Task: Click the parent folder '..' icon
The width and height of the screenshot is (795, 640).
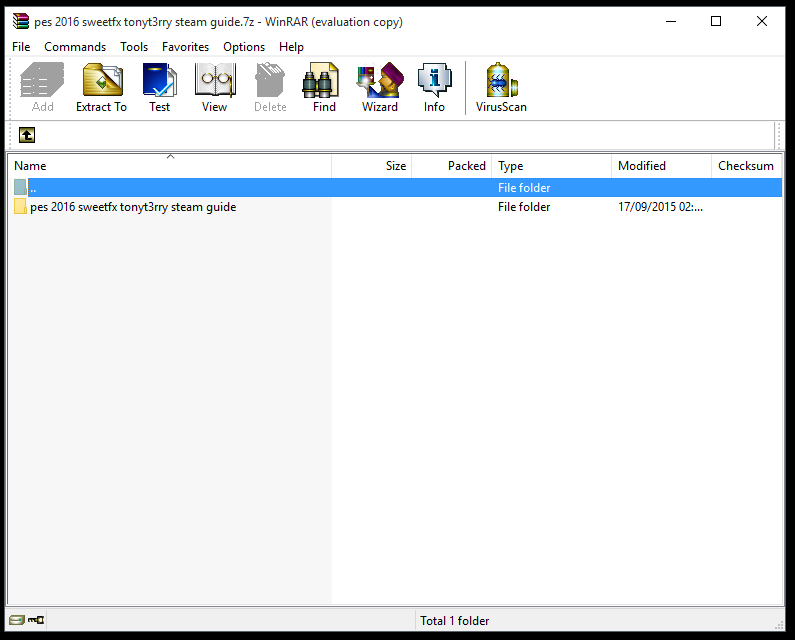Action: pos(20,187)
